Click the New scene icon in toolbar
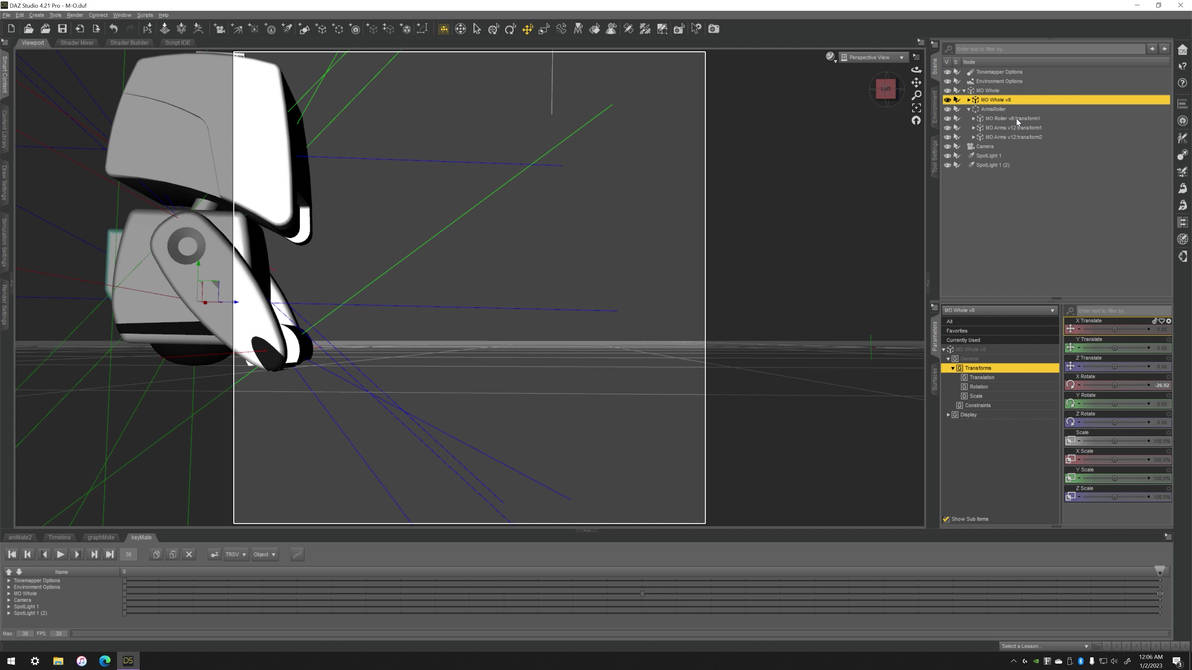The width and height of the screenshot is (1192, 670). [11, 29]
